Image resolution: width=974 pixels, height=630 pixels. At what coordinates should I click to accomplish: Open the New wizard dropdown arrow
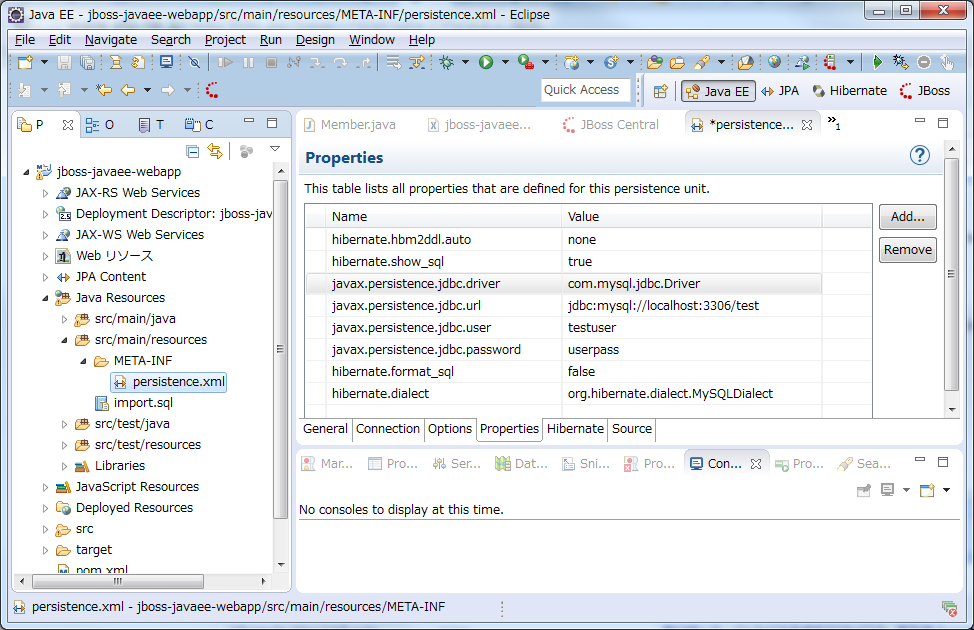[44, 62]
